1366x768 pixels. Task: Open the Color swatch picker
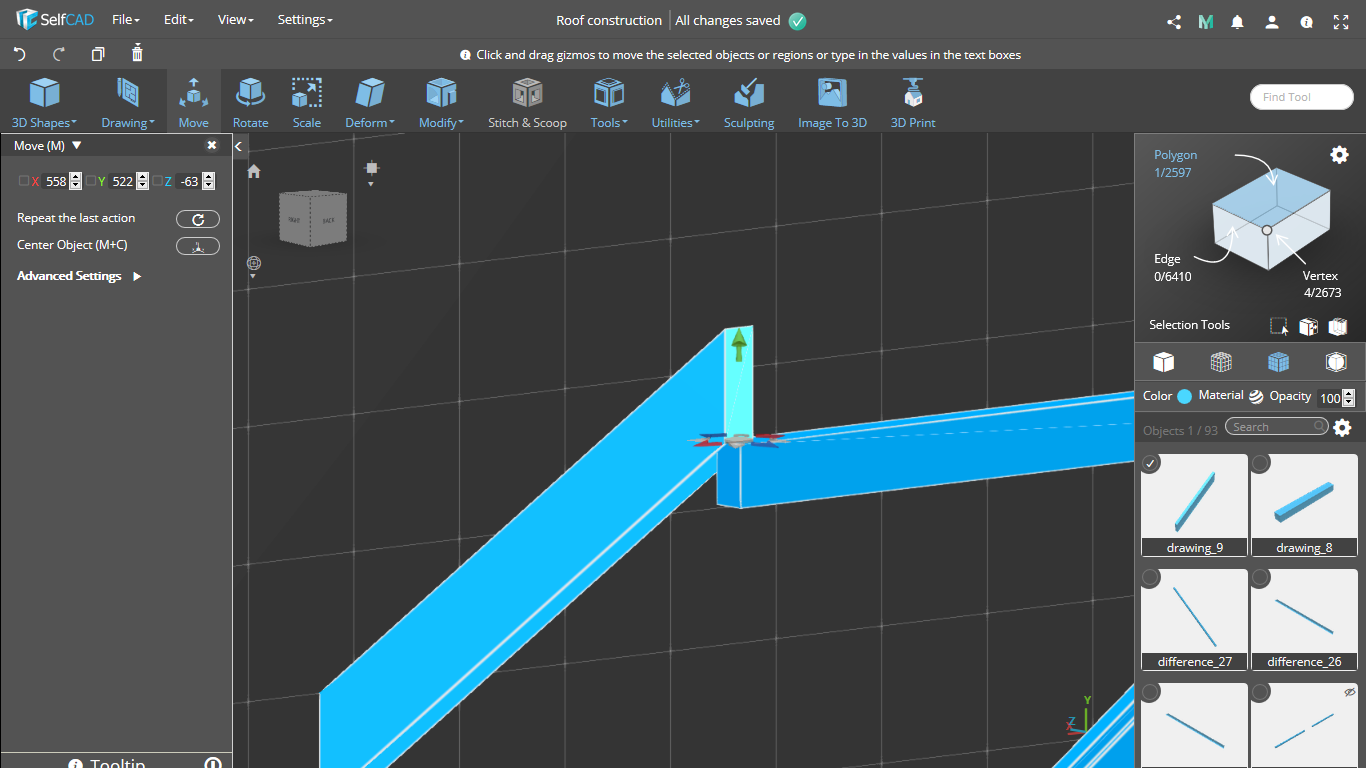tap(1184, 396)
